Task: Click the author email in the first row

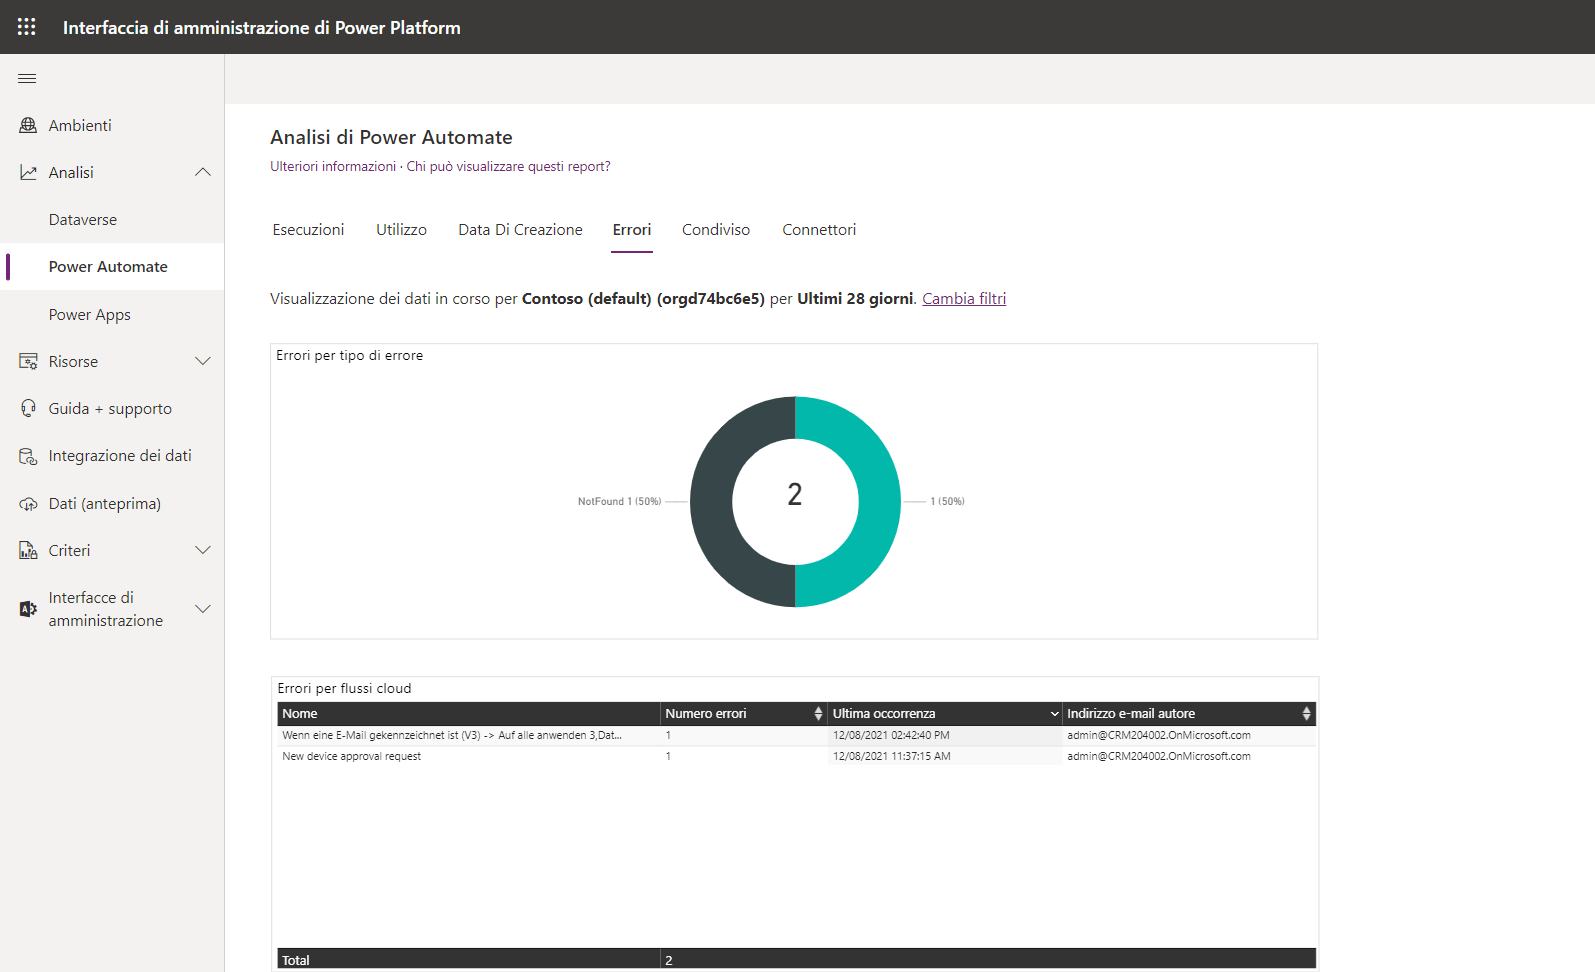Action: [x=1158, y=735]
